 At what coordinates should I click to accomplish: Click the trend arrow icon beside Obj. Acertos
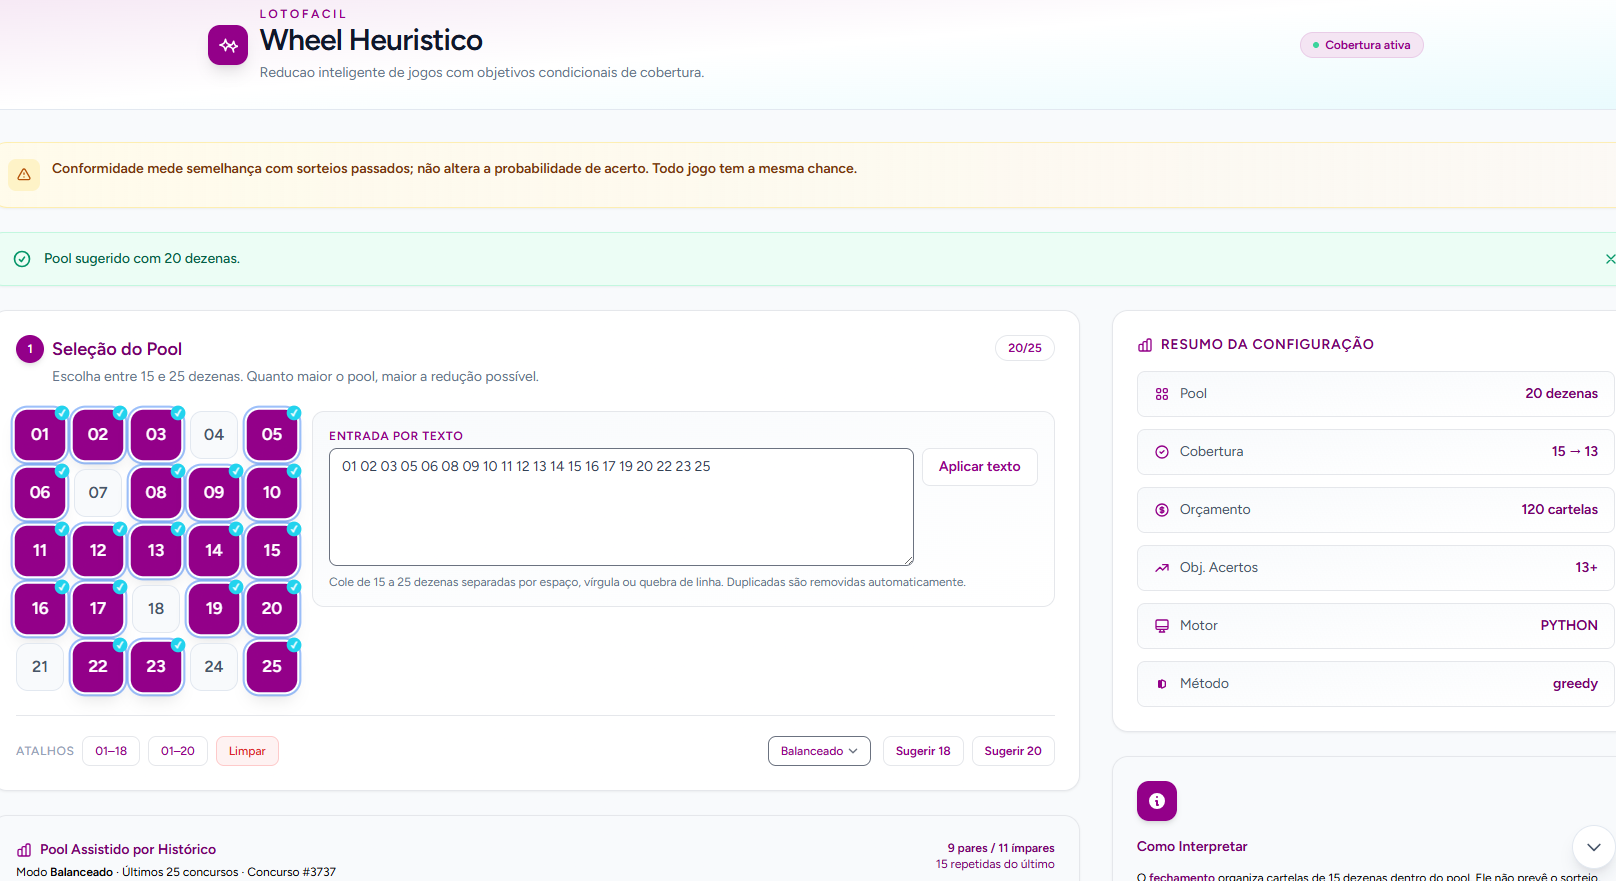click(x=1162, y=568)
